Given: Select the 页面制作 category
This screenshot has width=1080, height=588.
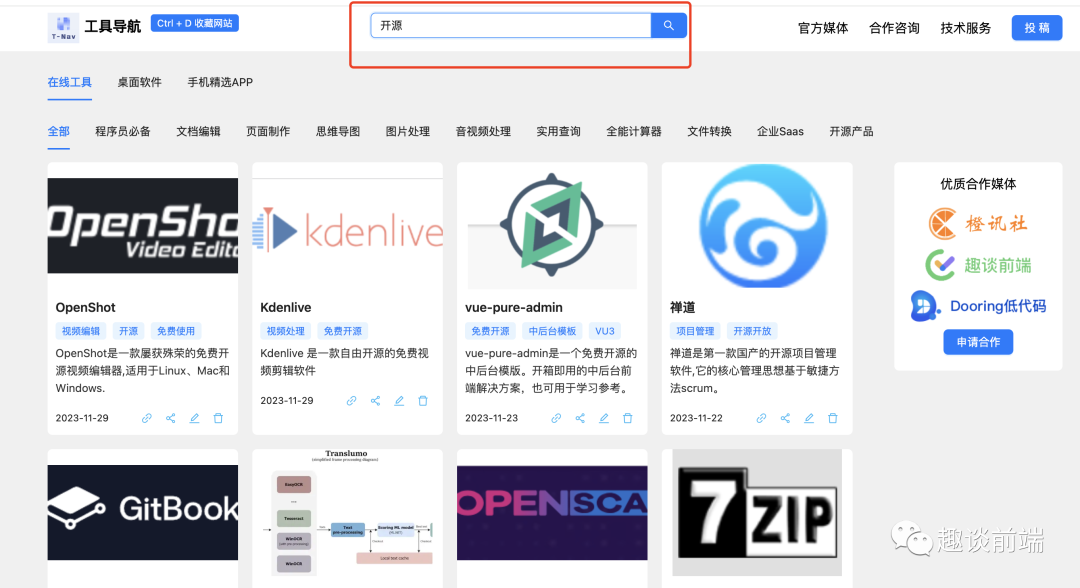Looking at the screenshot, I should coord(268,131).
